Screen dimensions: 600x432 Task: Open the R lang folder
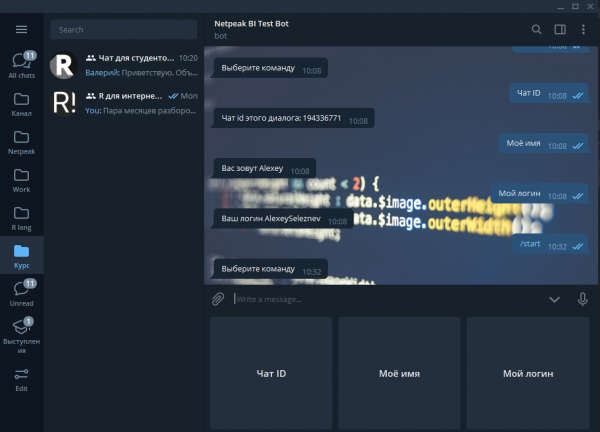(x=21, y=219)
